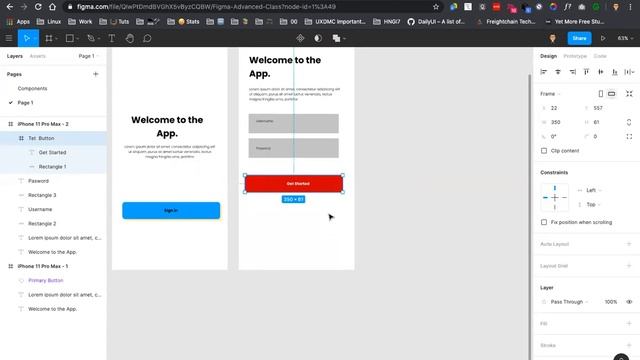640x360 pixels.
Task: Select Page 1 in the pages list
Action: point(25,102)
